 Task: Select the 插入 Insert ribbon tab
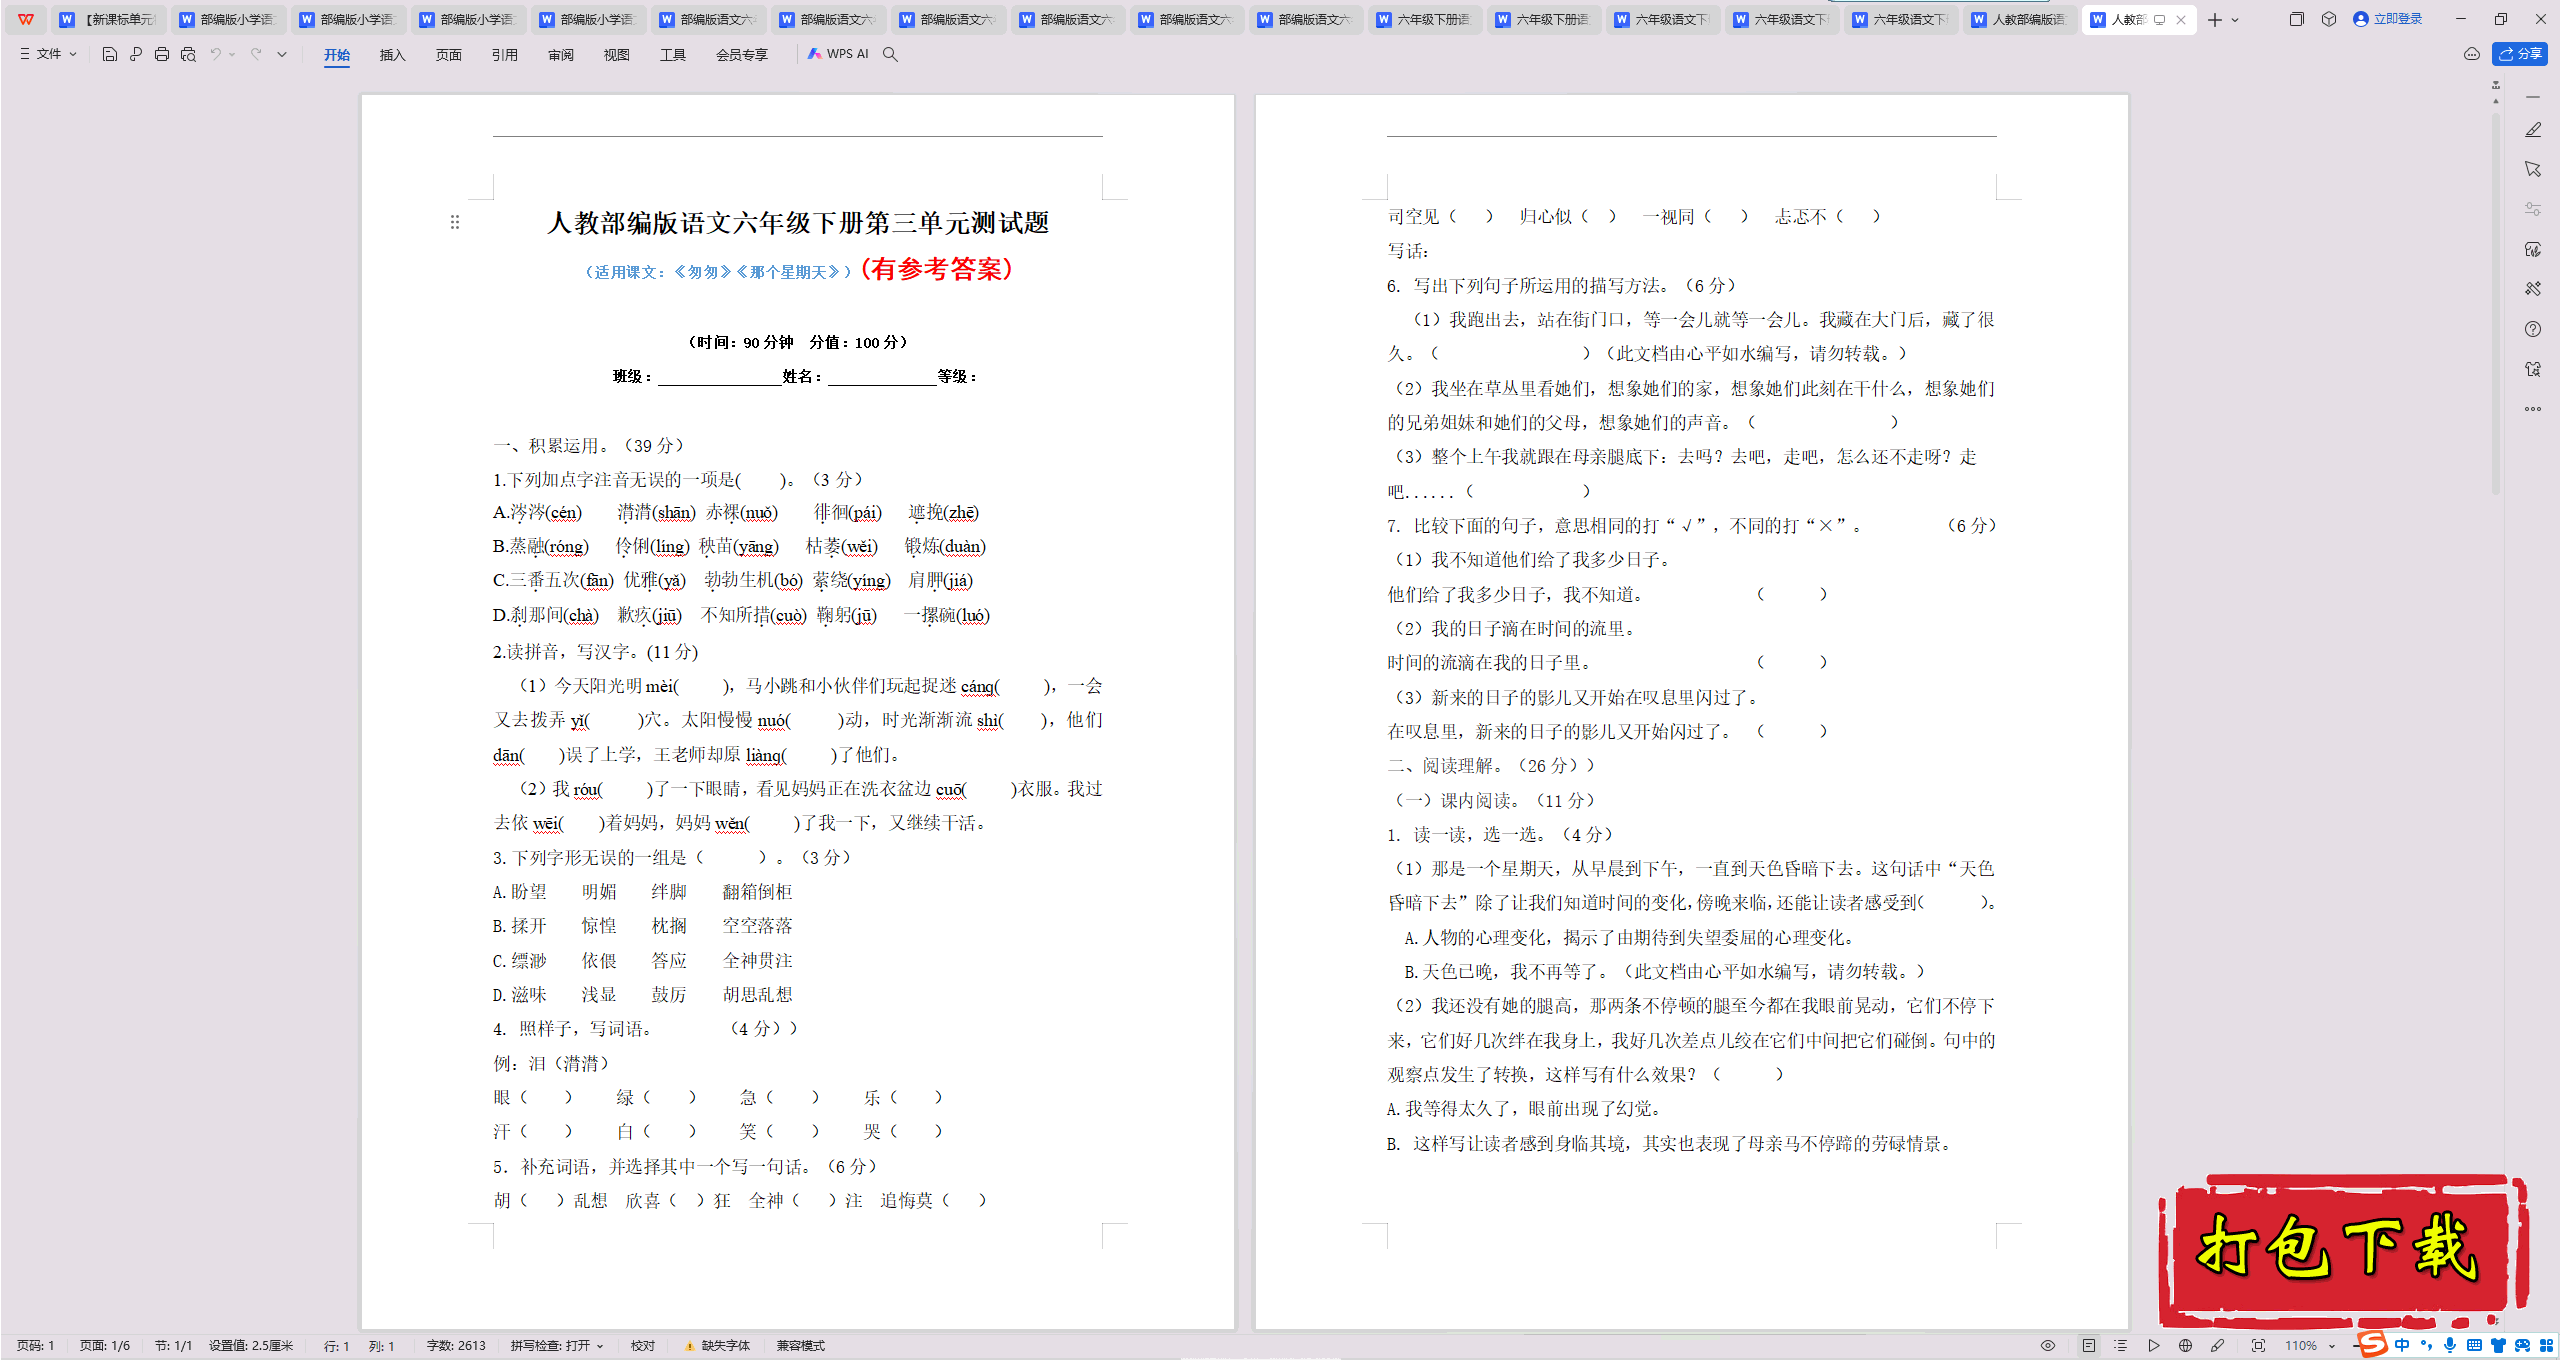coord(393,55)
